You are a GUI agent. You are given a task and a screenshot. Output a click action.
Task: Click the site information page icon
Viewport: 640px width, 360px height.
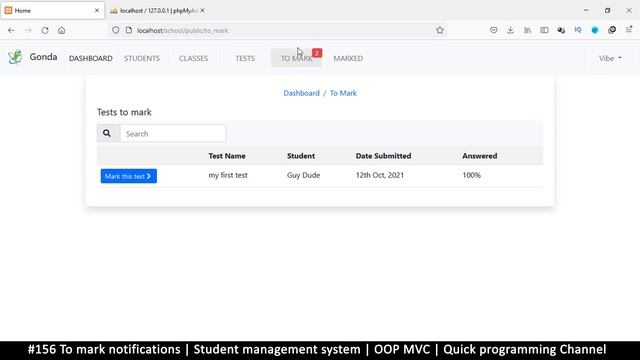coord(129,30)
